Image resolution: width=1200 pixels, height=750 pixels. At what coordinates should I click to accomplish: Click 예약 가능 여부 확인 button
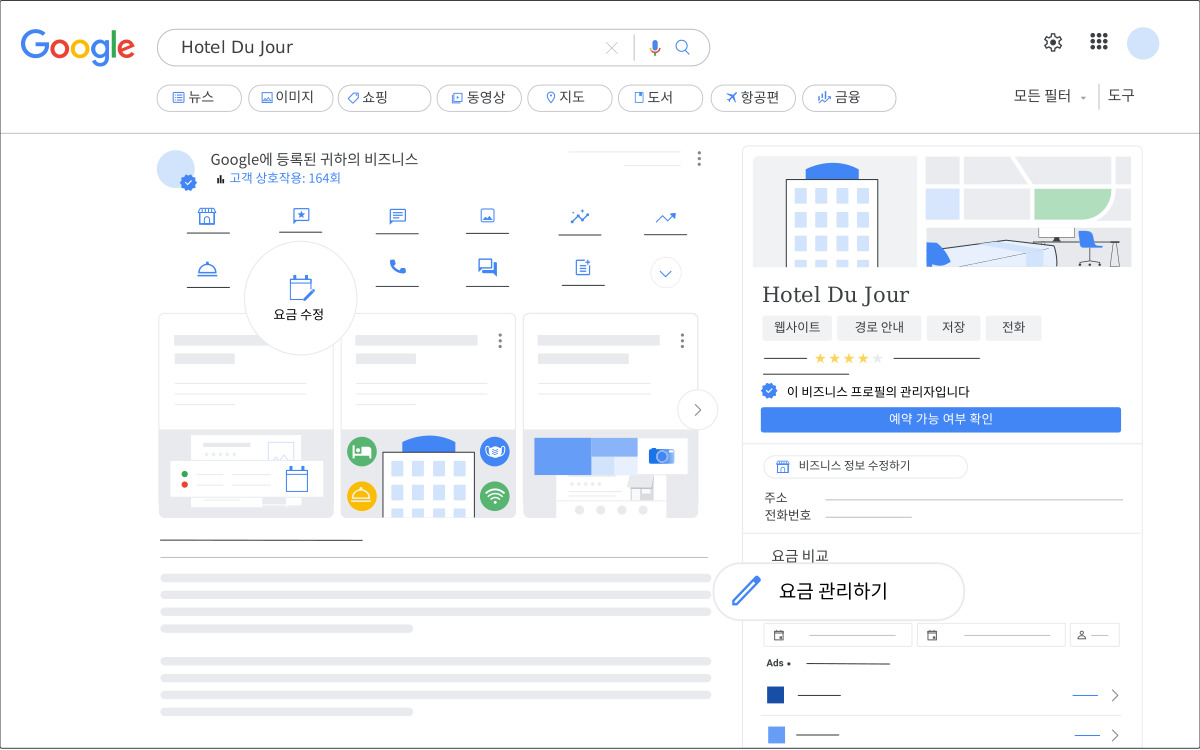pyautogui.click(x=941, y=419)
